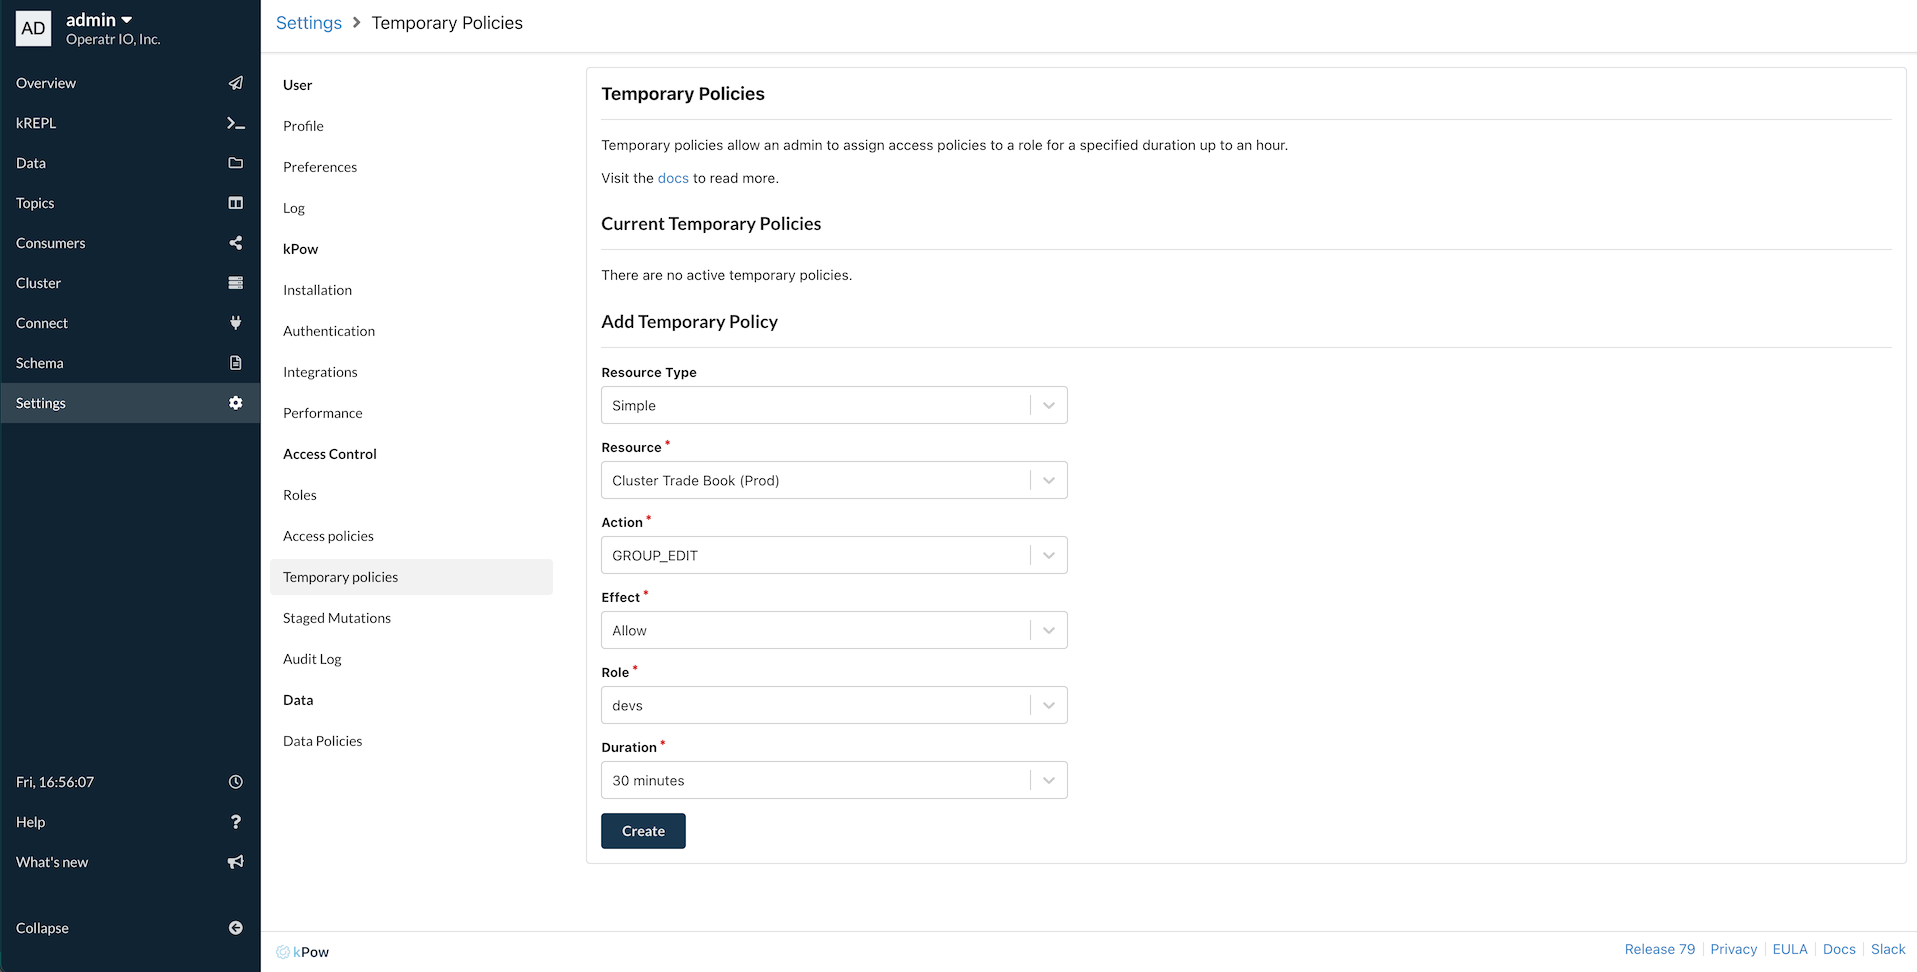The image size is (1917, 972).
Task: Select the Overview paper plane icon
Action: click(236, 83)
